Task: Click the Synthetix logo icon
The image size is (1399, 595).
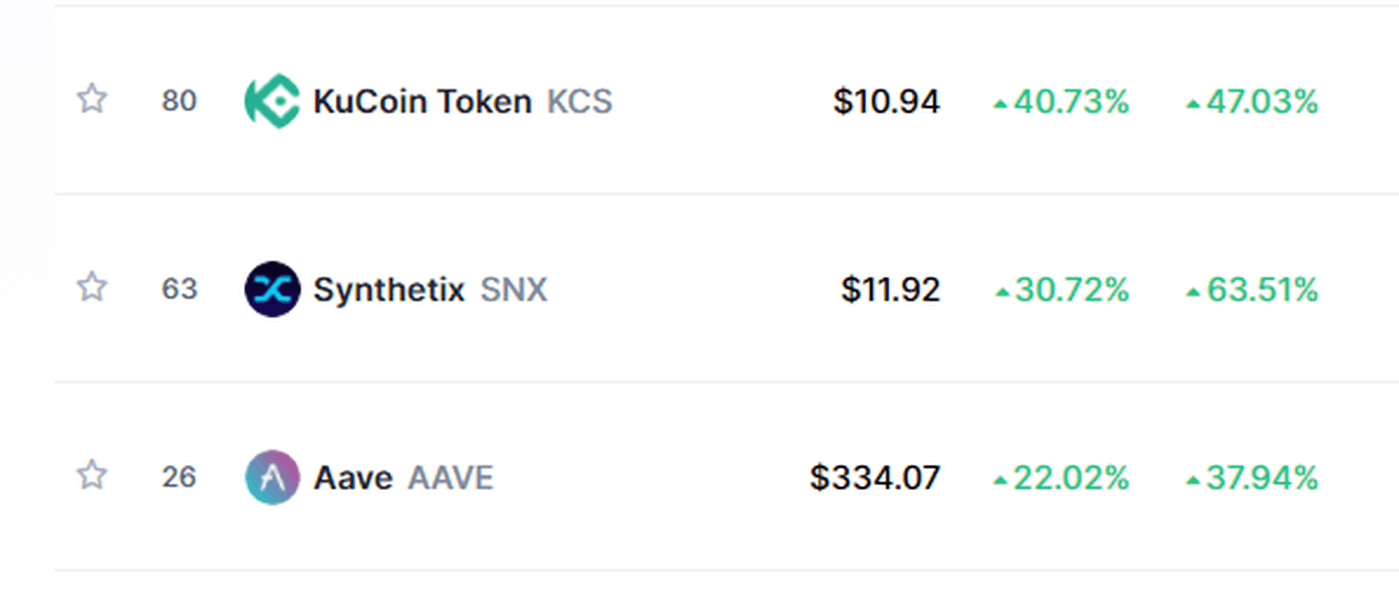Action: click(x=272, y=289)
